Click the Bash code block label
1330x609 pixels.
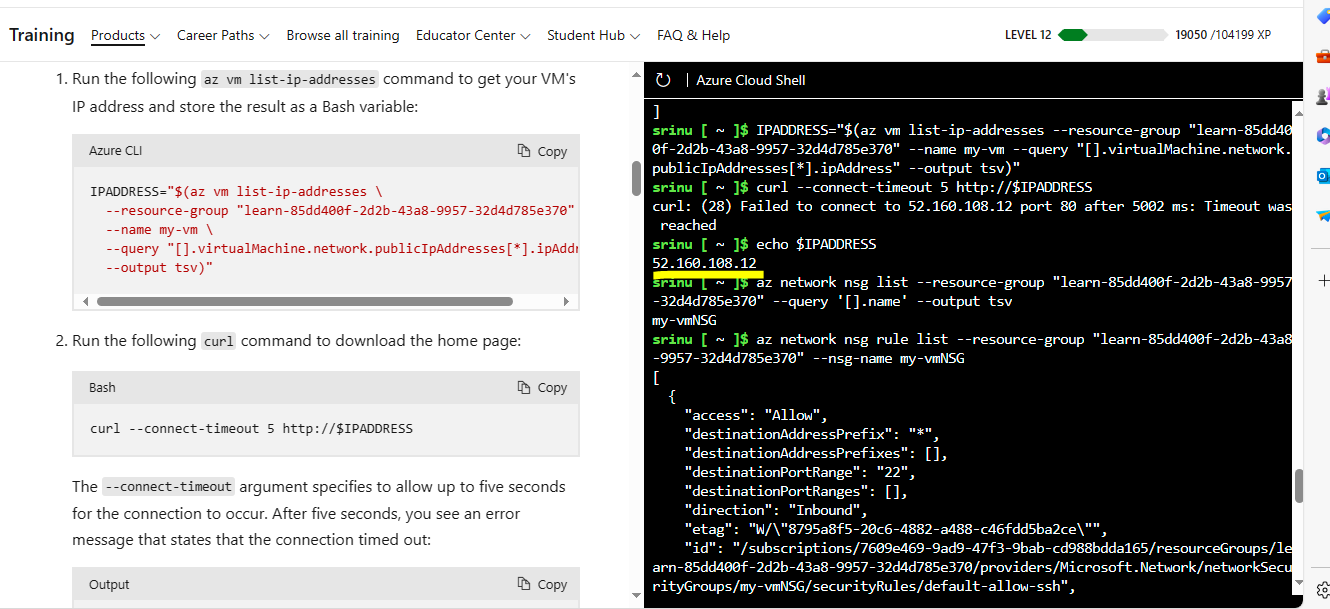coord(104,387)
